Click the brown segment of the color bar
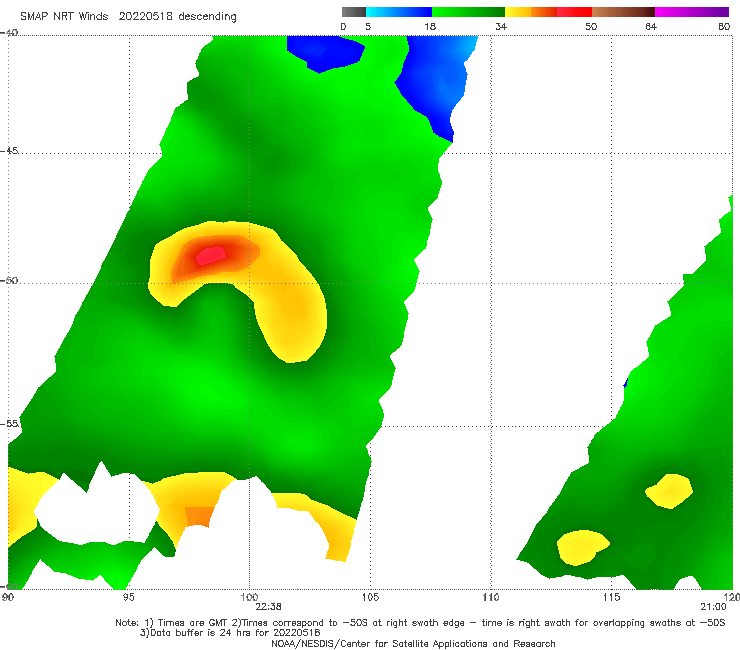740x650 pixels. coord(623,12)
